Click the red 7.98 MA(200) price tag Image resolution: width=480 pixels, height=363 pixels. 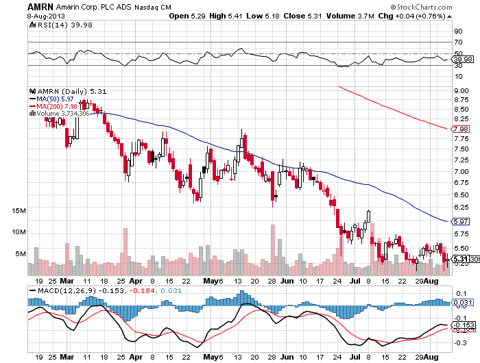460,129
